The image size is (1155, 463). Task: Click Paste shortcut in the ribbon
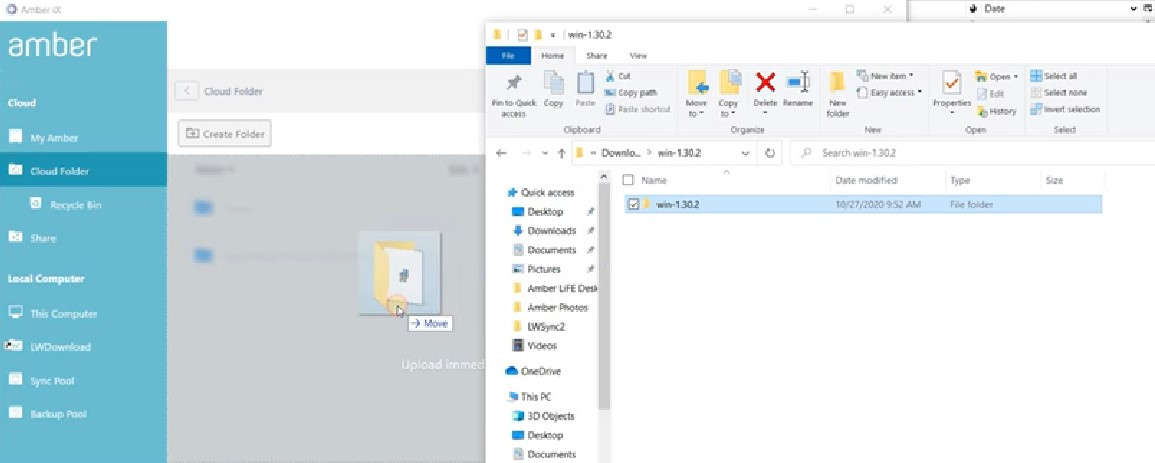point(638,109)
